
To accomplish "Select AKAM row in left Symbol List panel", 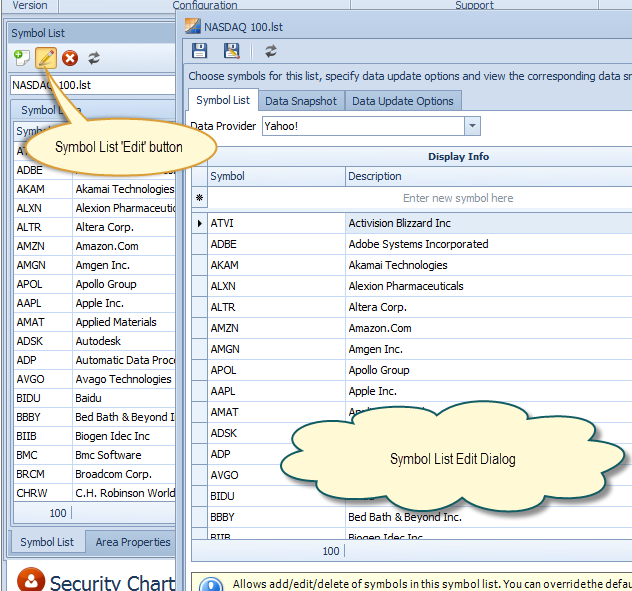I will point(95,189).
